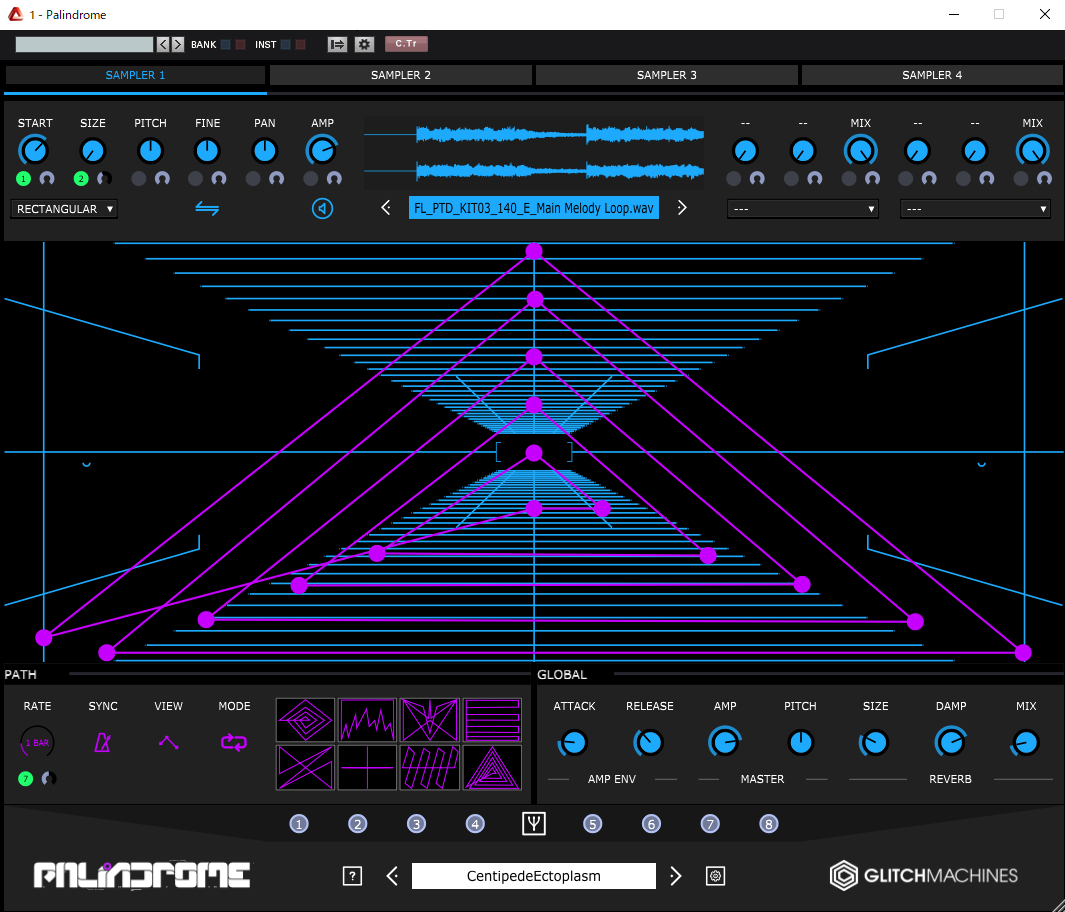The width and height of the screenshot is (1065, 912).
Task: Click the speaker audition icon
Action: [322, 208]
